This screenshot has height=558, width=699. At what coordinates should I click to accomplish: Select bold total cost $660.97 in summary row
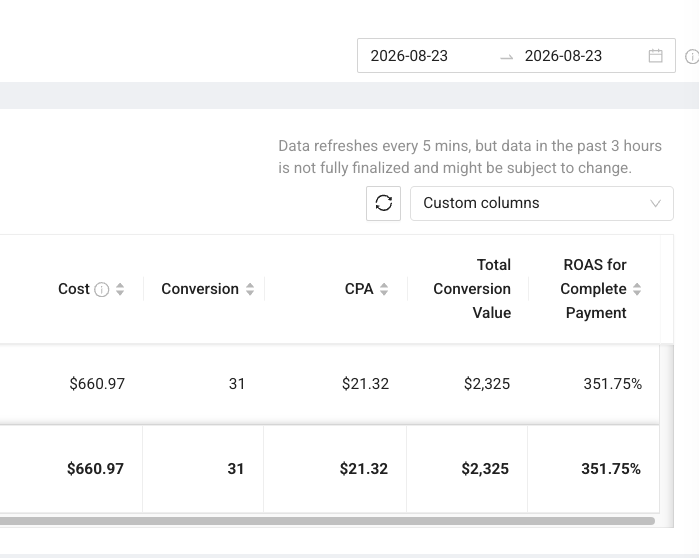tap(95, 469)
